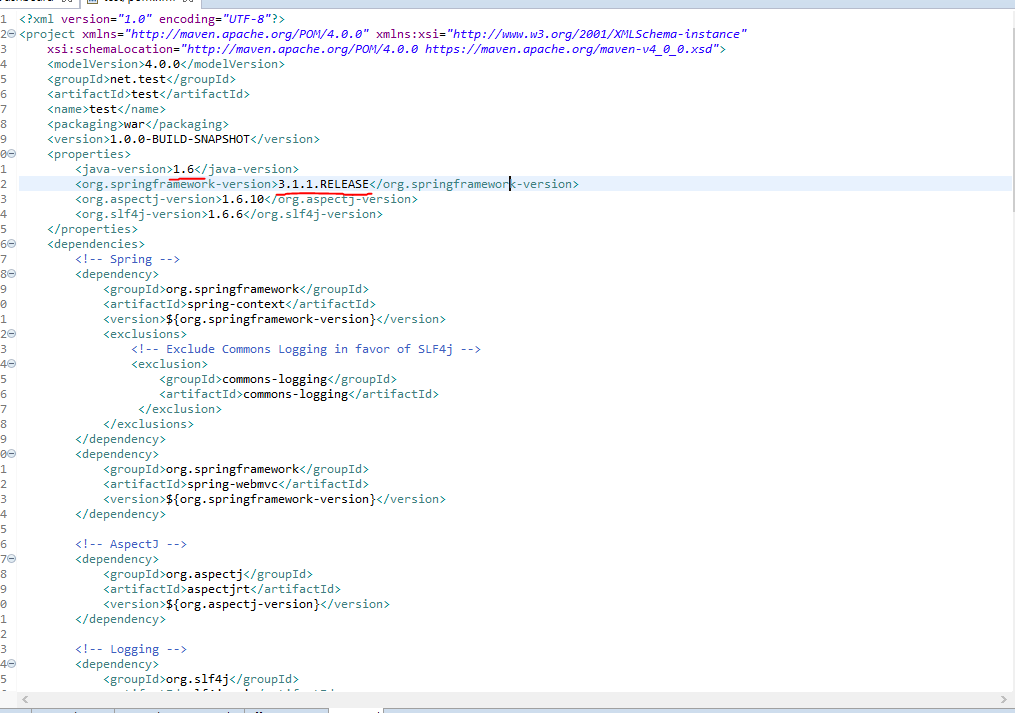The height and width of the screenshot is (713, 1015).
Task: Fold the dependency under the Spring comment
Action: pyautogui.click(x=12, y=274)
